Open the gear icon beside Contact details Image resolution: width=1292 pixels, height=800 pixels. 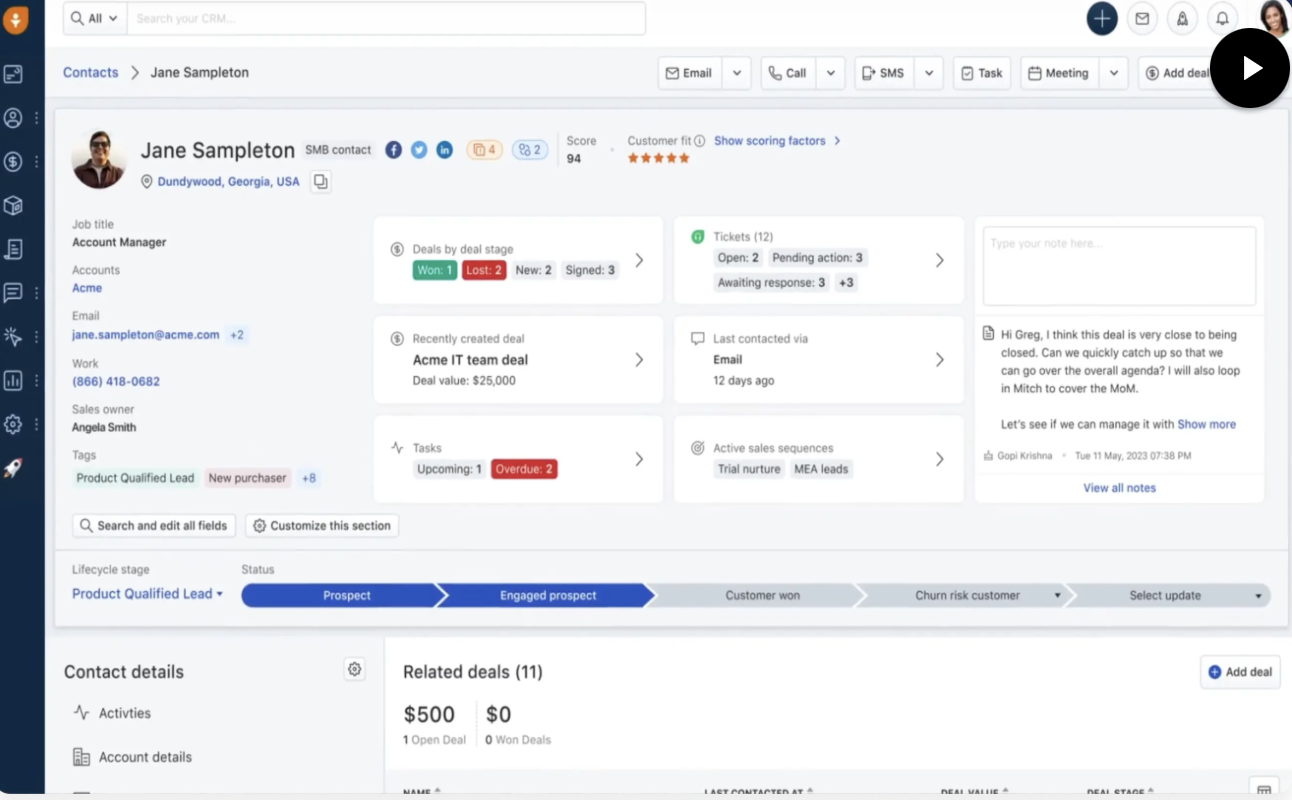click(x=354, y=670)
